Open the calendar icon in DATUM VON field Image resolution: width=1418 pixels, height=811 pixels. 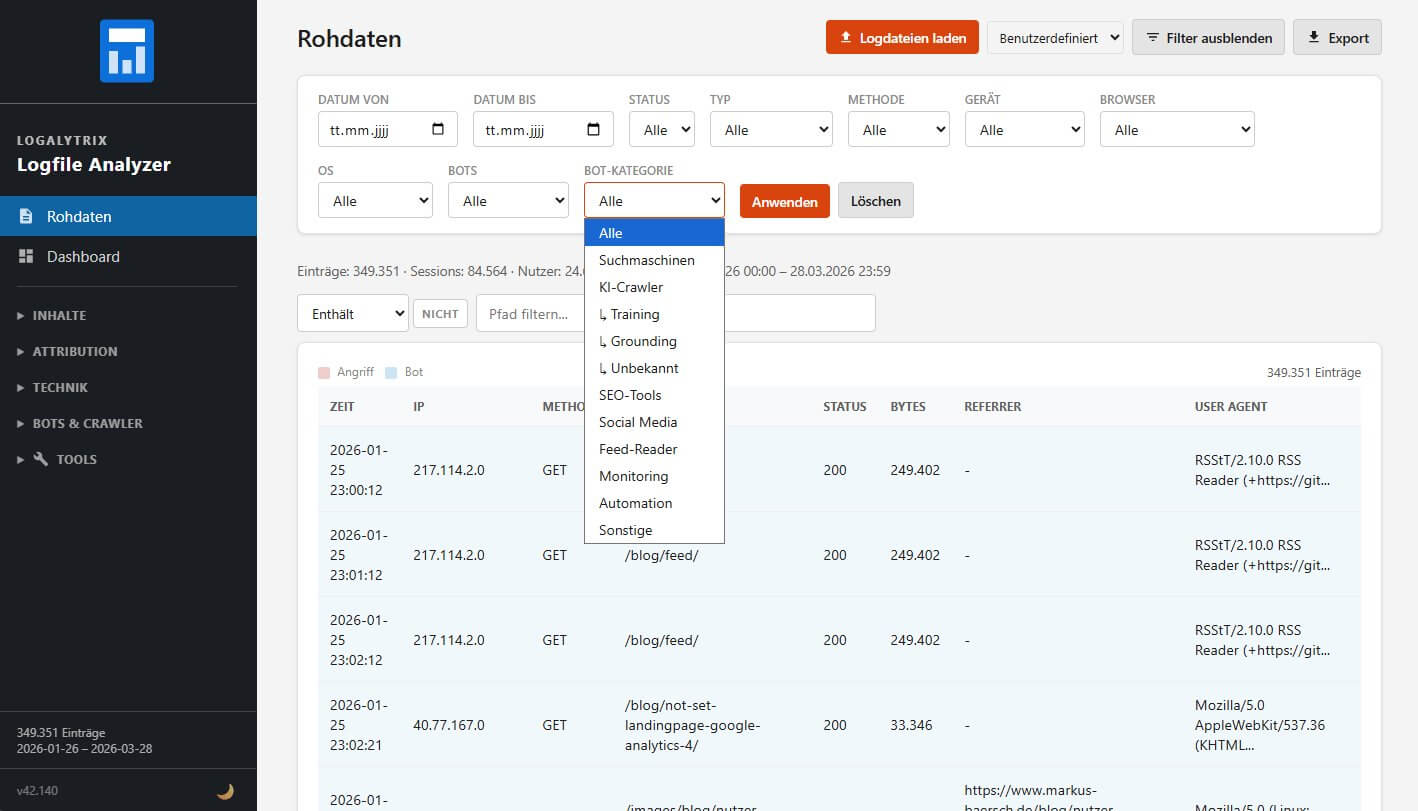(x=438, y=128)
